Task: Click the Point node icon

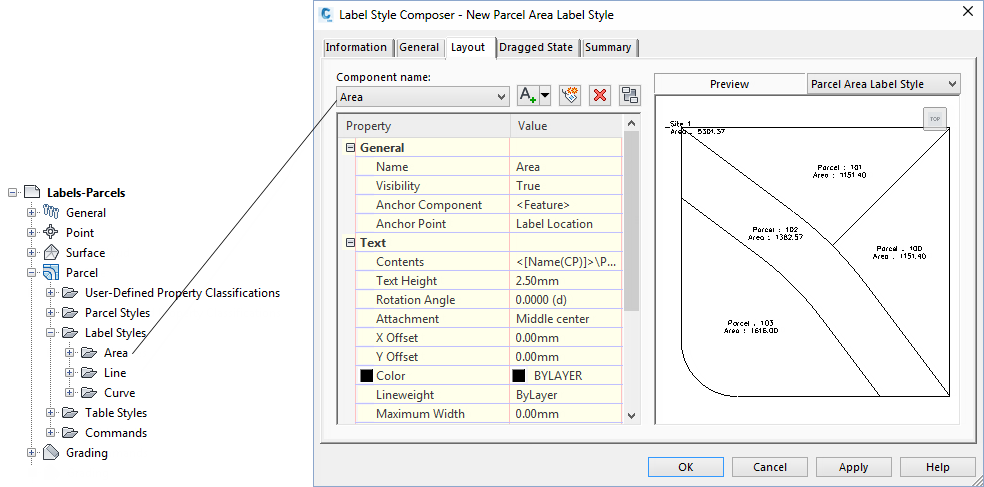Action: pyautogui.click(x=51, y=233)
